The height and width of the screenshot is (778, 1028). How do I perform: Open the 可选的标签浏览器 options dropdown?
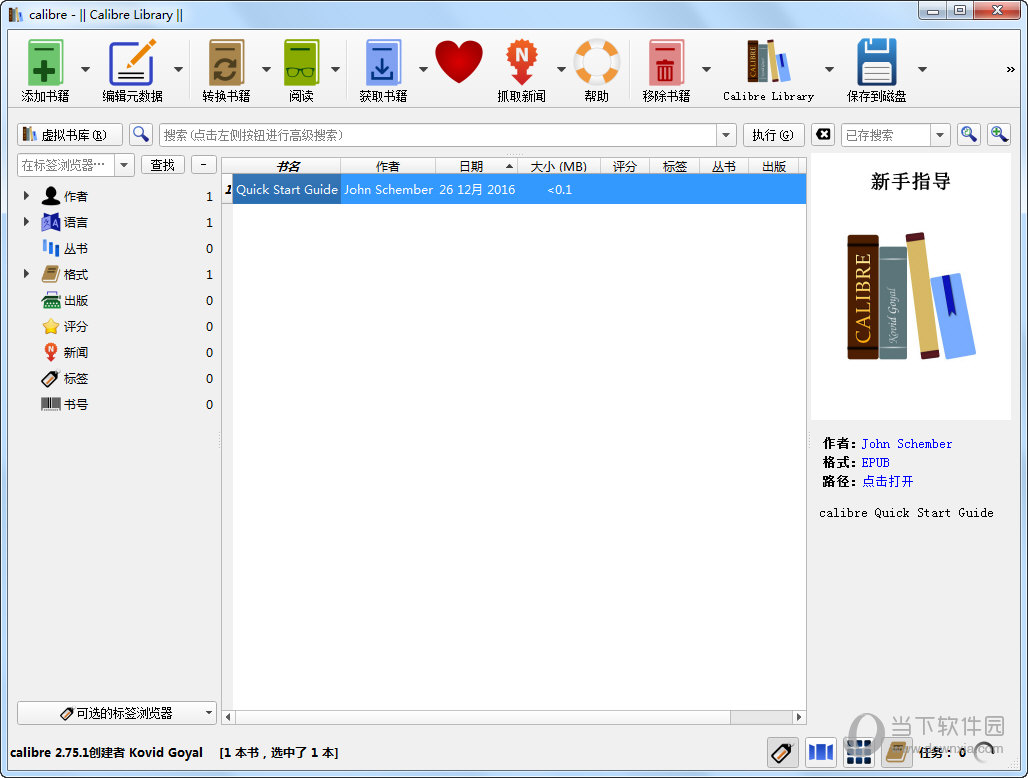(117, 712)
